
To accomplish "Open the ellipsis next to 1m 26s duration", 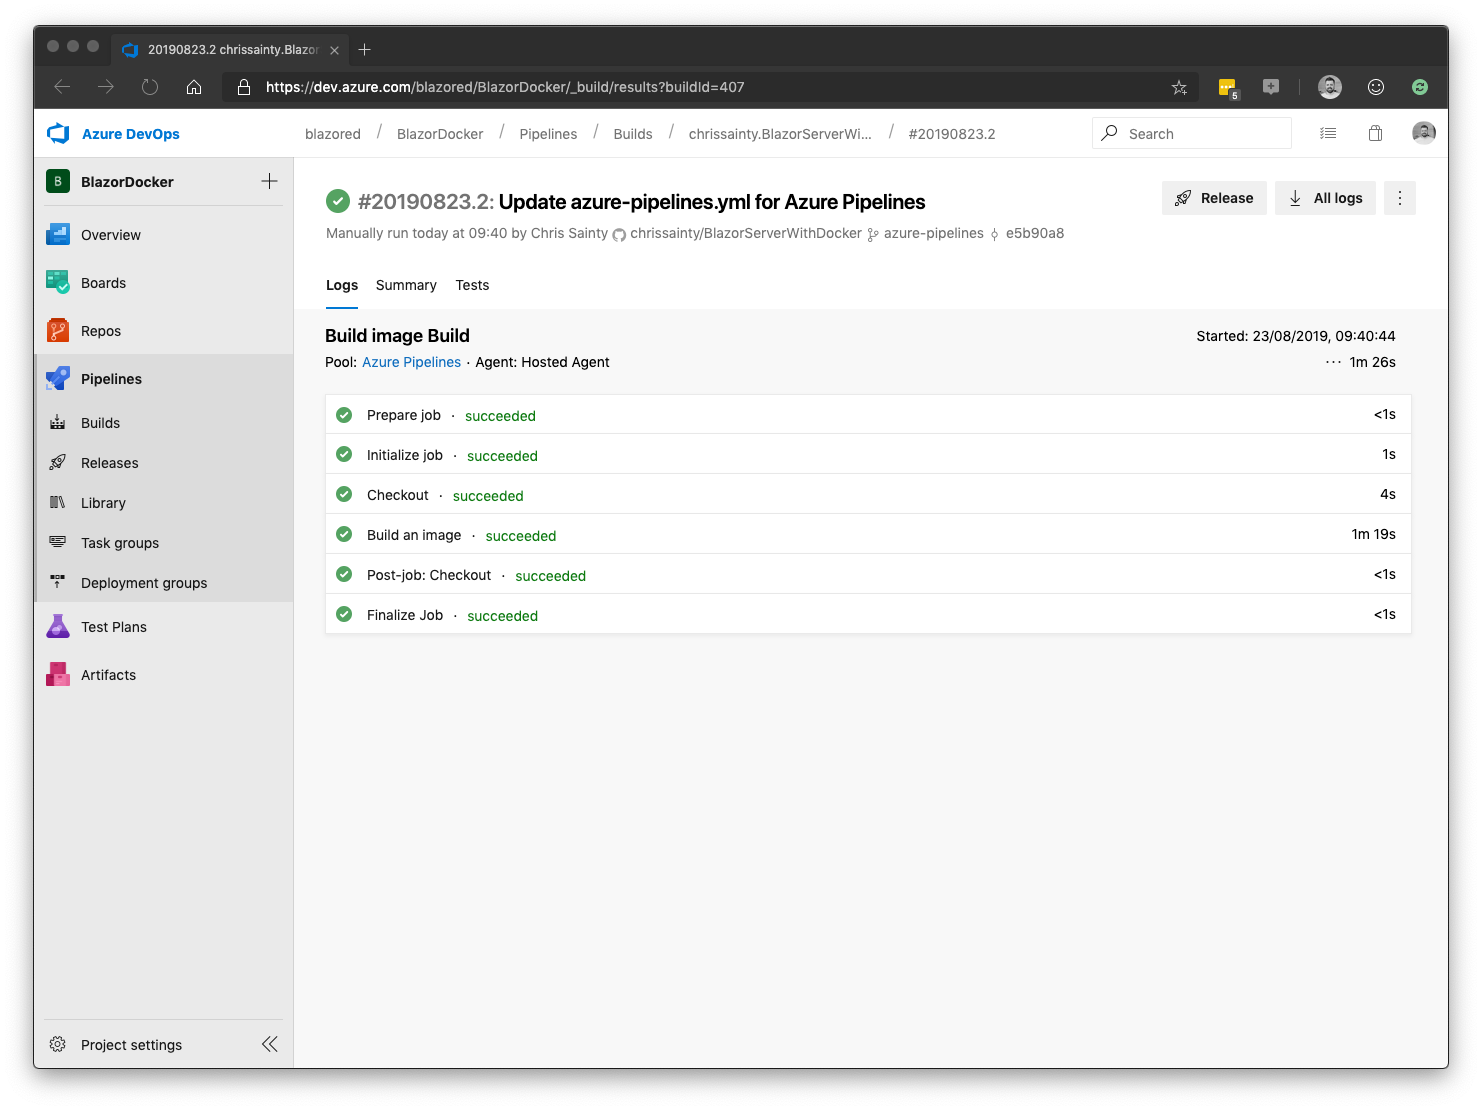I will (x=1333, y=362).
